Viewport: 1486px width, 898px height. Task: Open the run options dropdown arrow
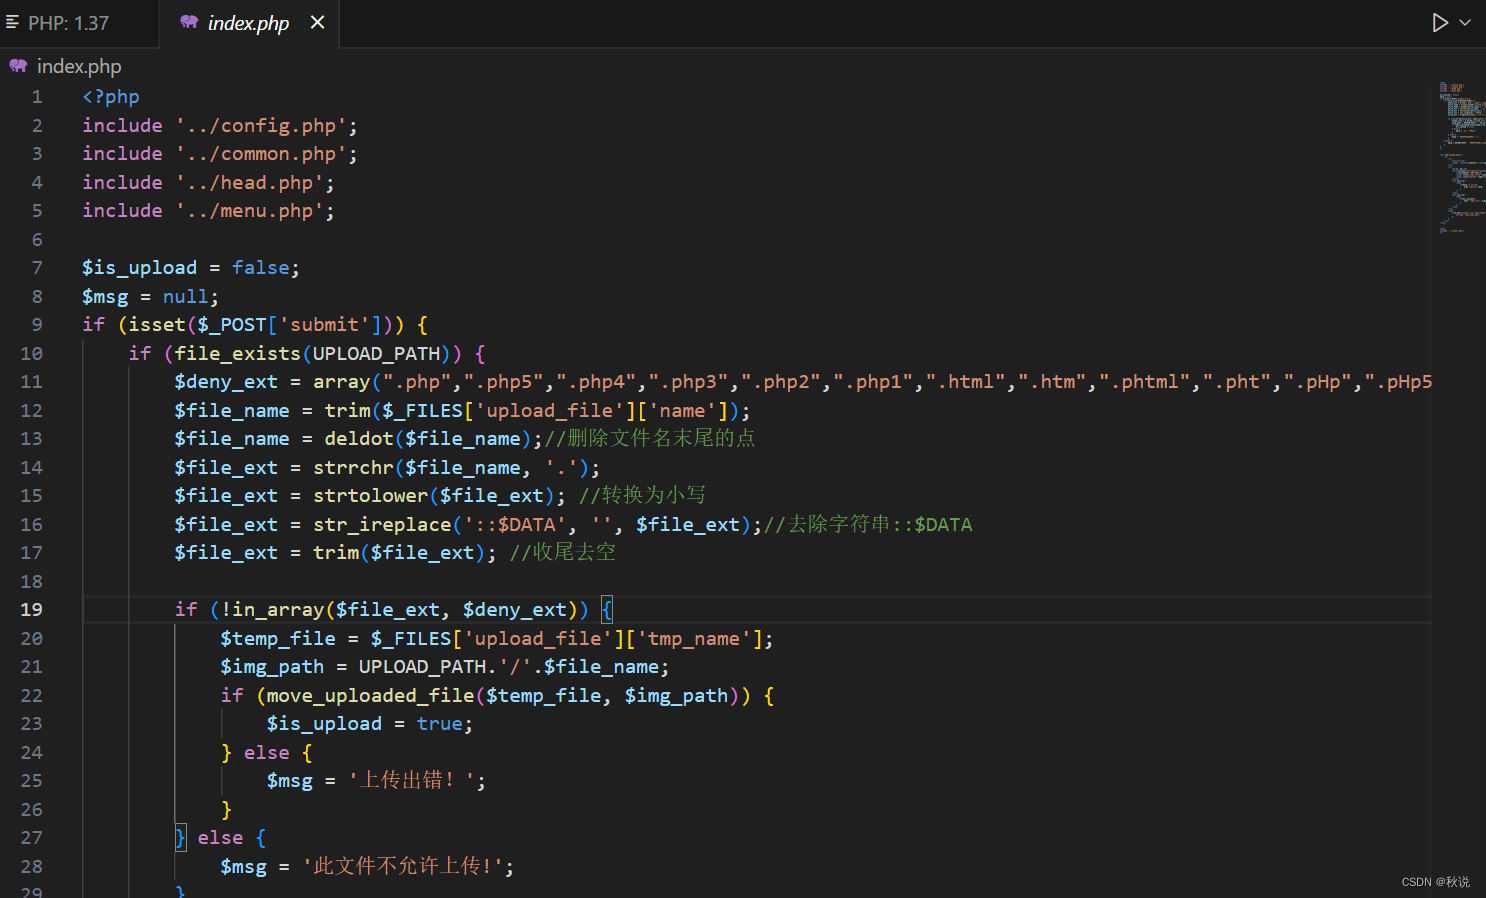click(1466, 22)
